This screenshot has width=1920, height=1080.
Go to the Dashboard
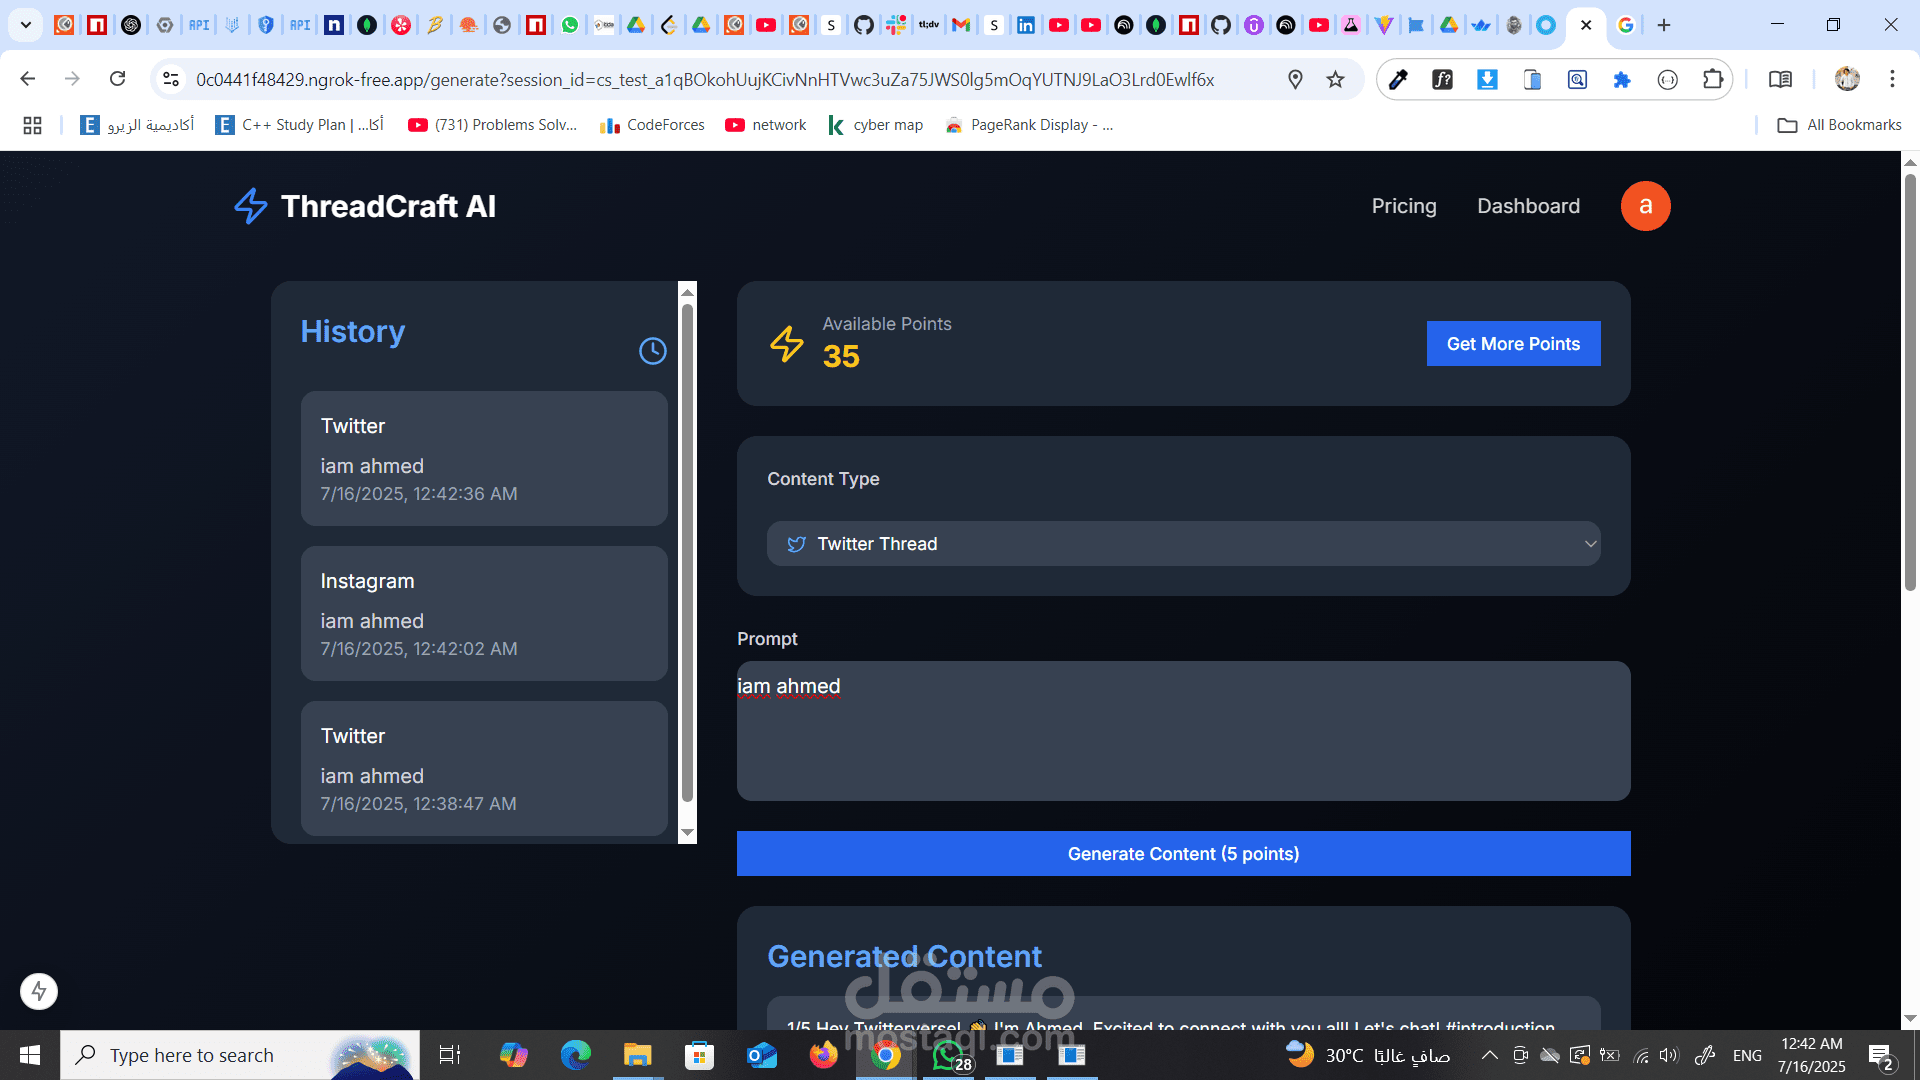pyautogui.click(x=1528, y=206)
